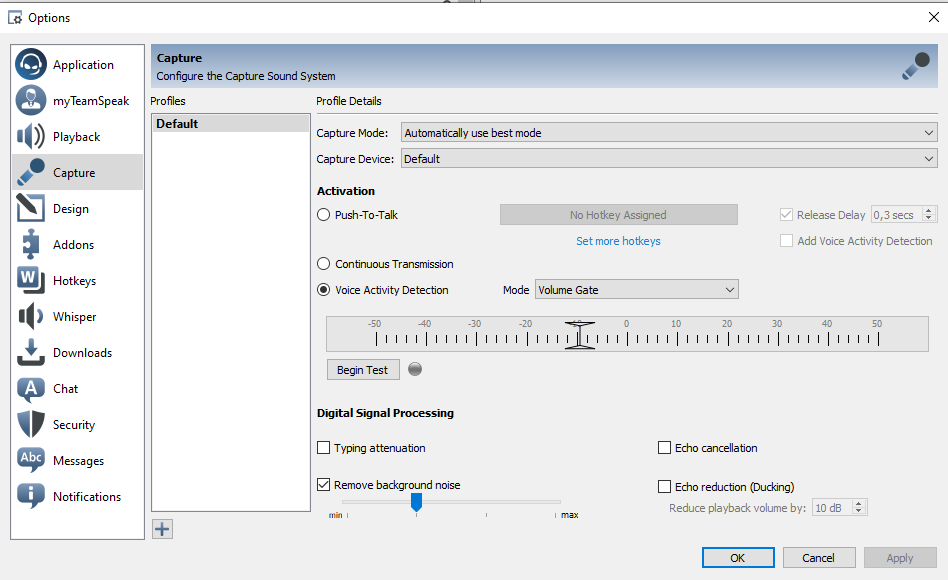This screenshot has width=948, height=580.
Task: Close the Options window
Action: pos(933,18)
